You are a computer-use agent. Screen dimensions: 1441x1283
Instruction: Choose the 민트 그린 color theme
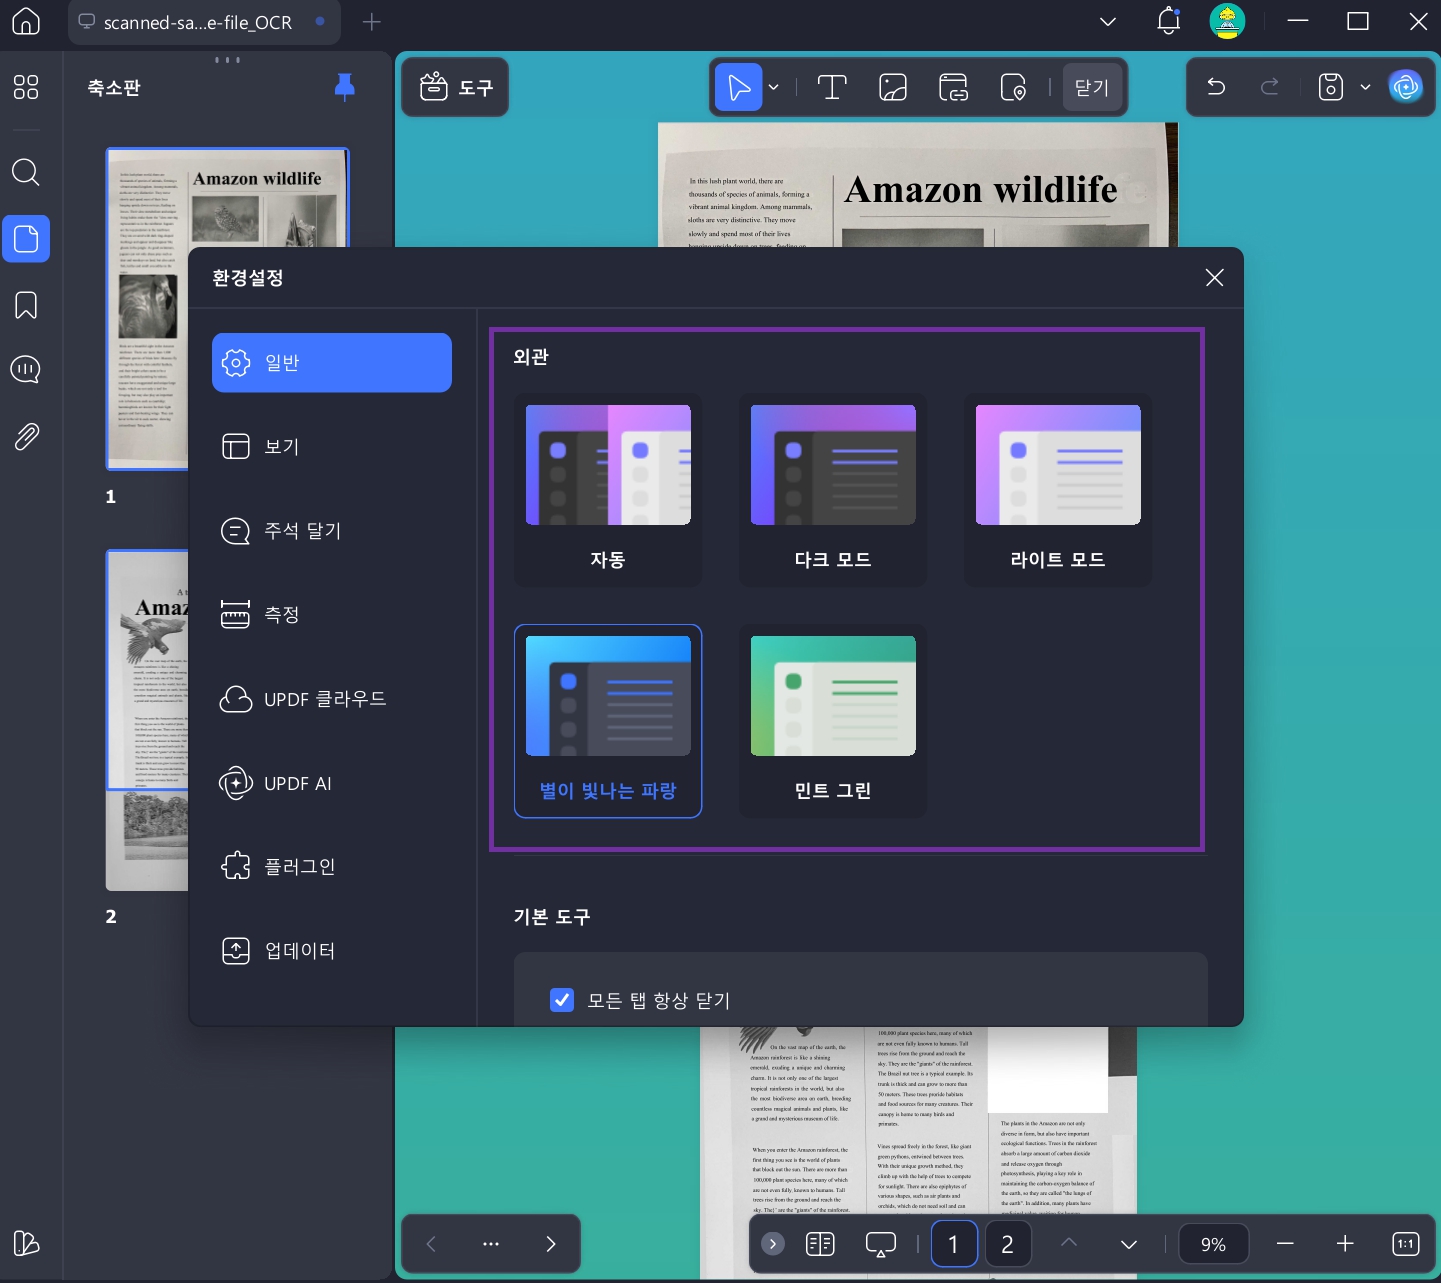(833, 722)
